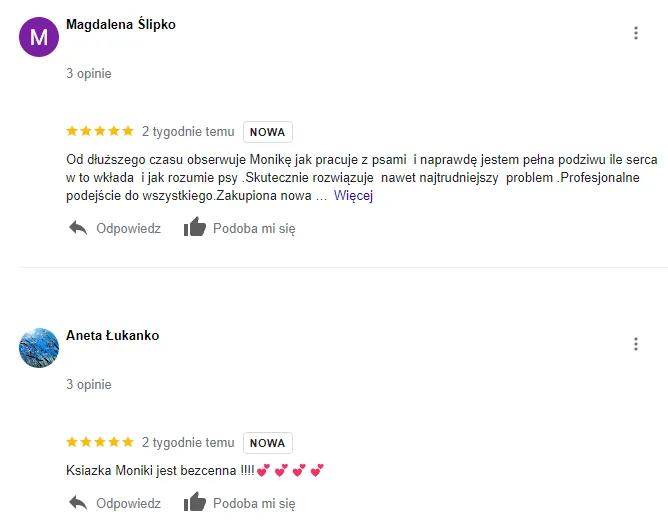Click Odpowiedz under Aneta's review
Screen dimensions: 668x527
click(x=128, y=503)
